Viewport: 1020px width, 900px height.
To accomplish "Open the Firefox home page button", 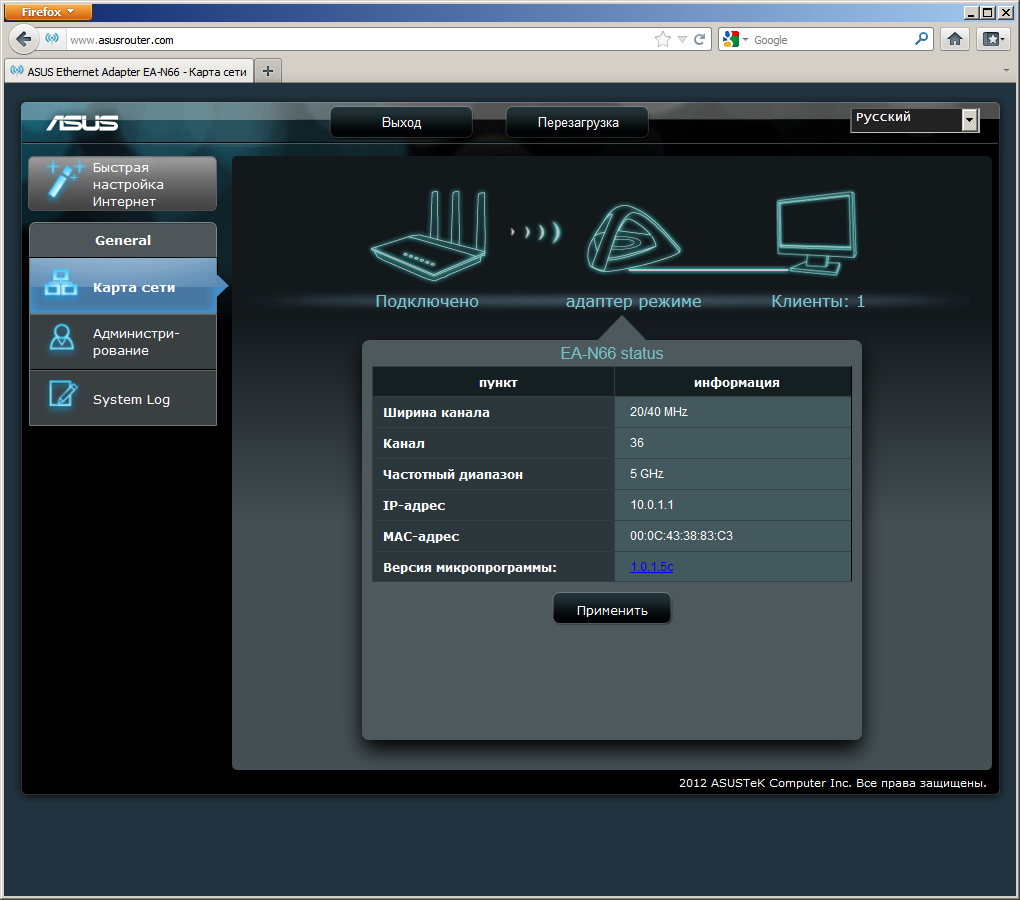I will 954,40.
